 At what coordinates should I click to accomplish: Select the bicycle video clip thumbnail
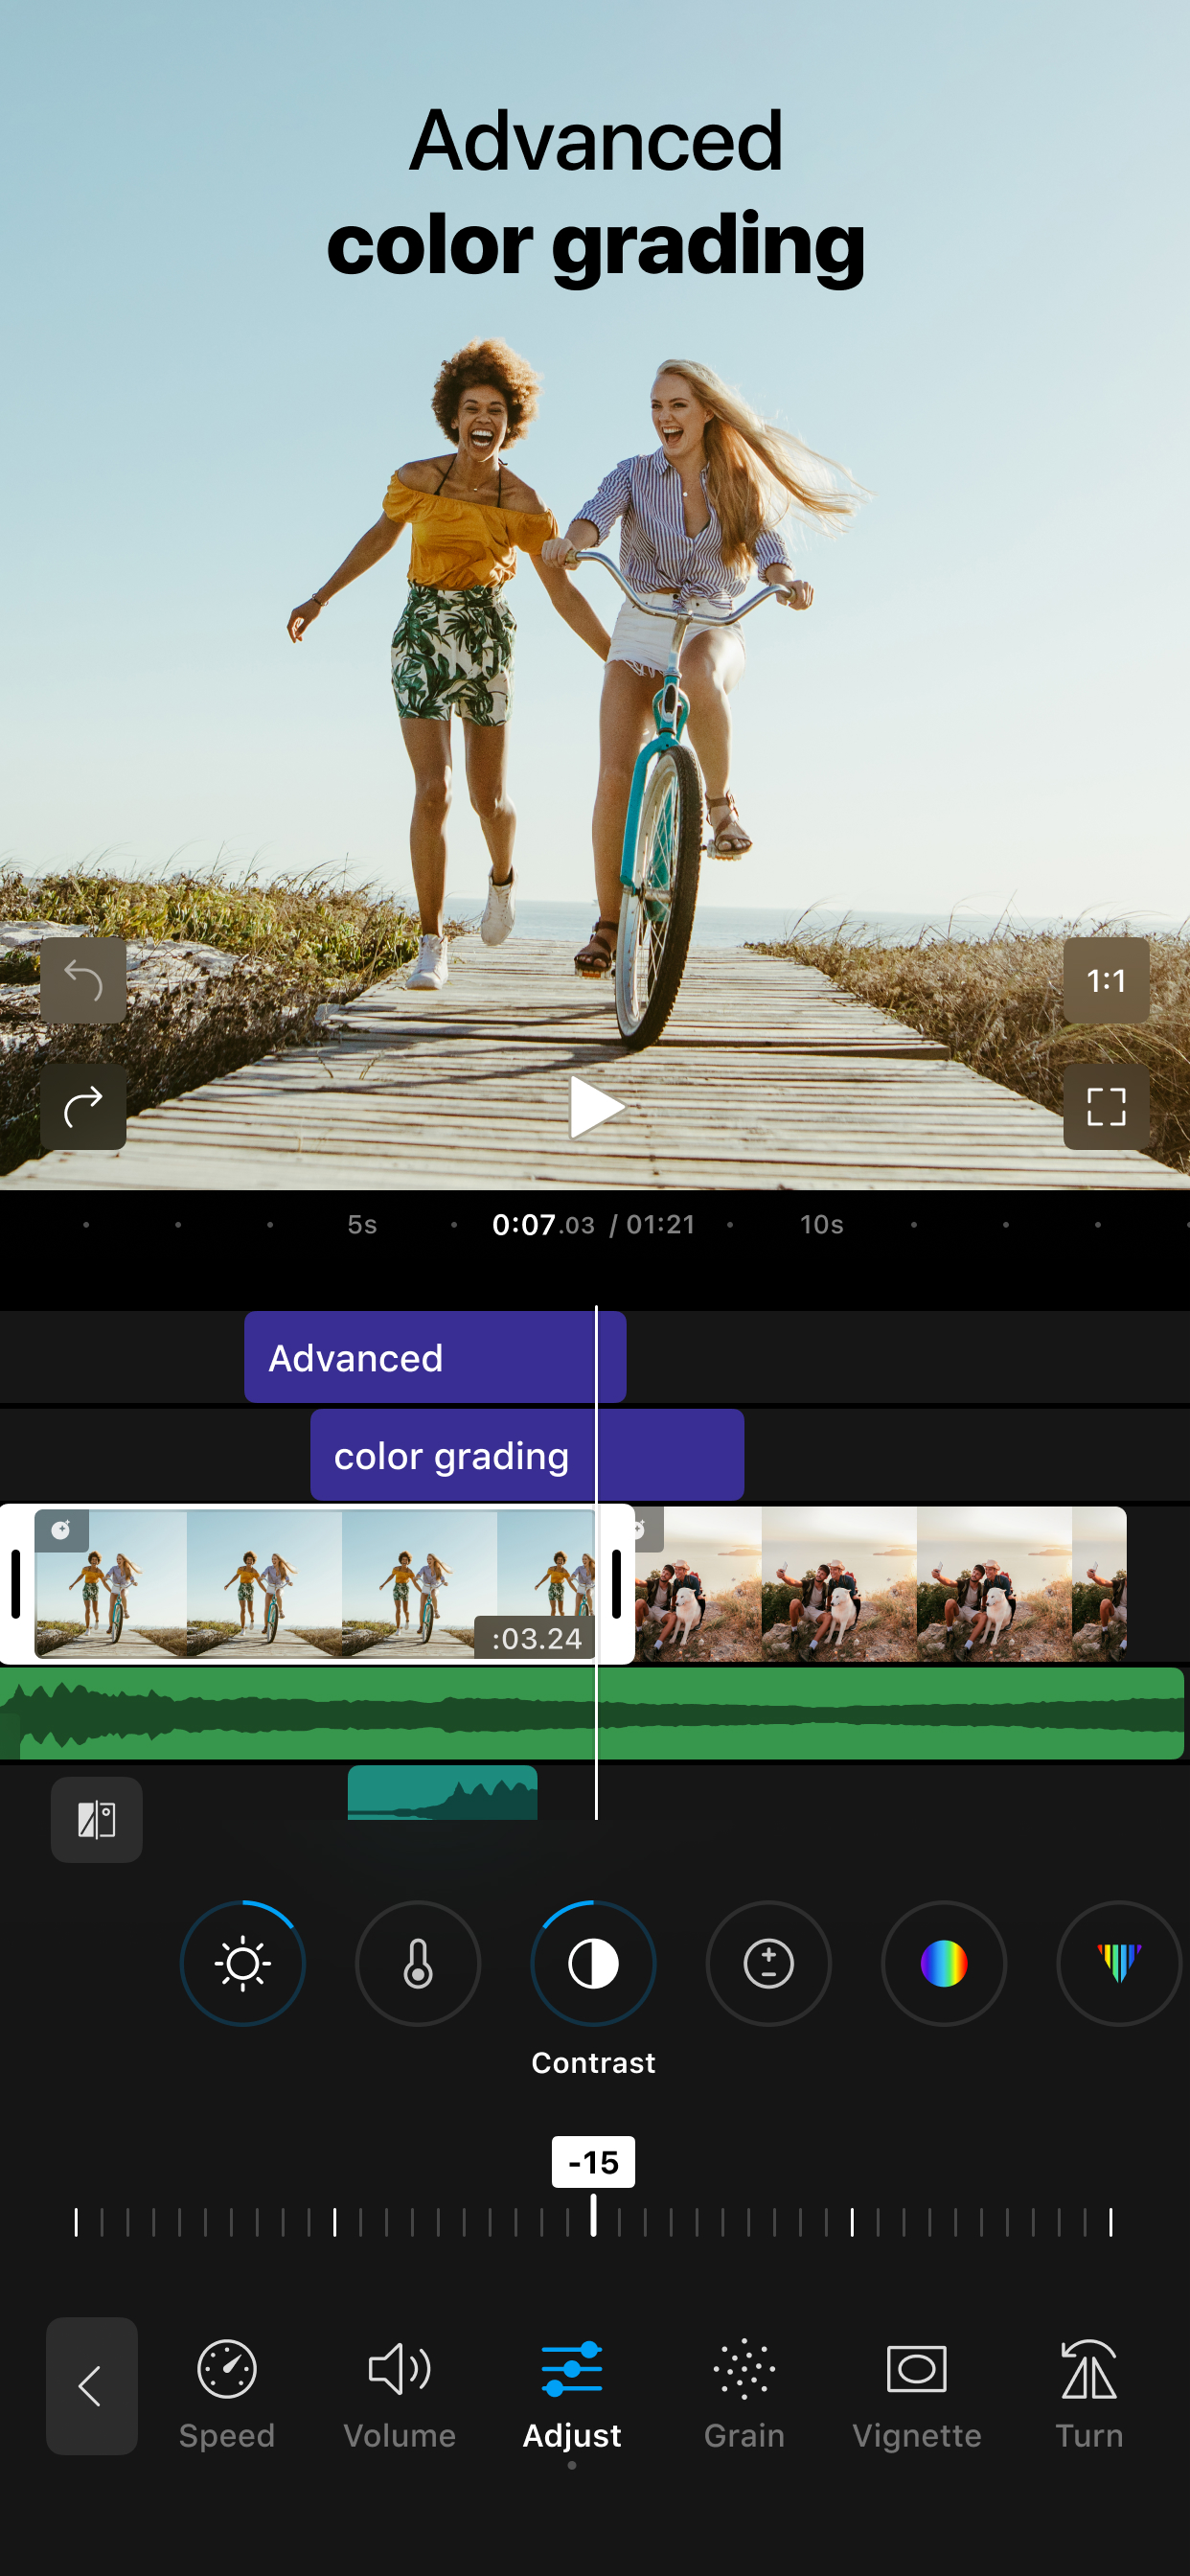tap(315, 1583)
